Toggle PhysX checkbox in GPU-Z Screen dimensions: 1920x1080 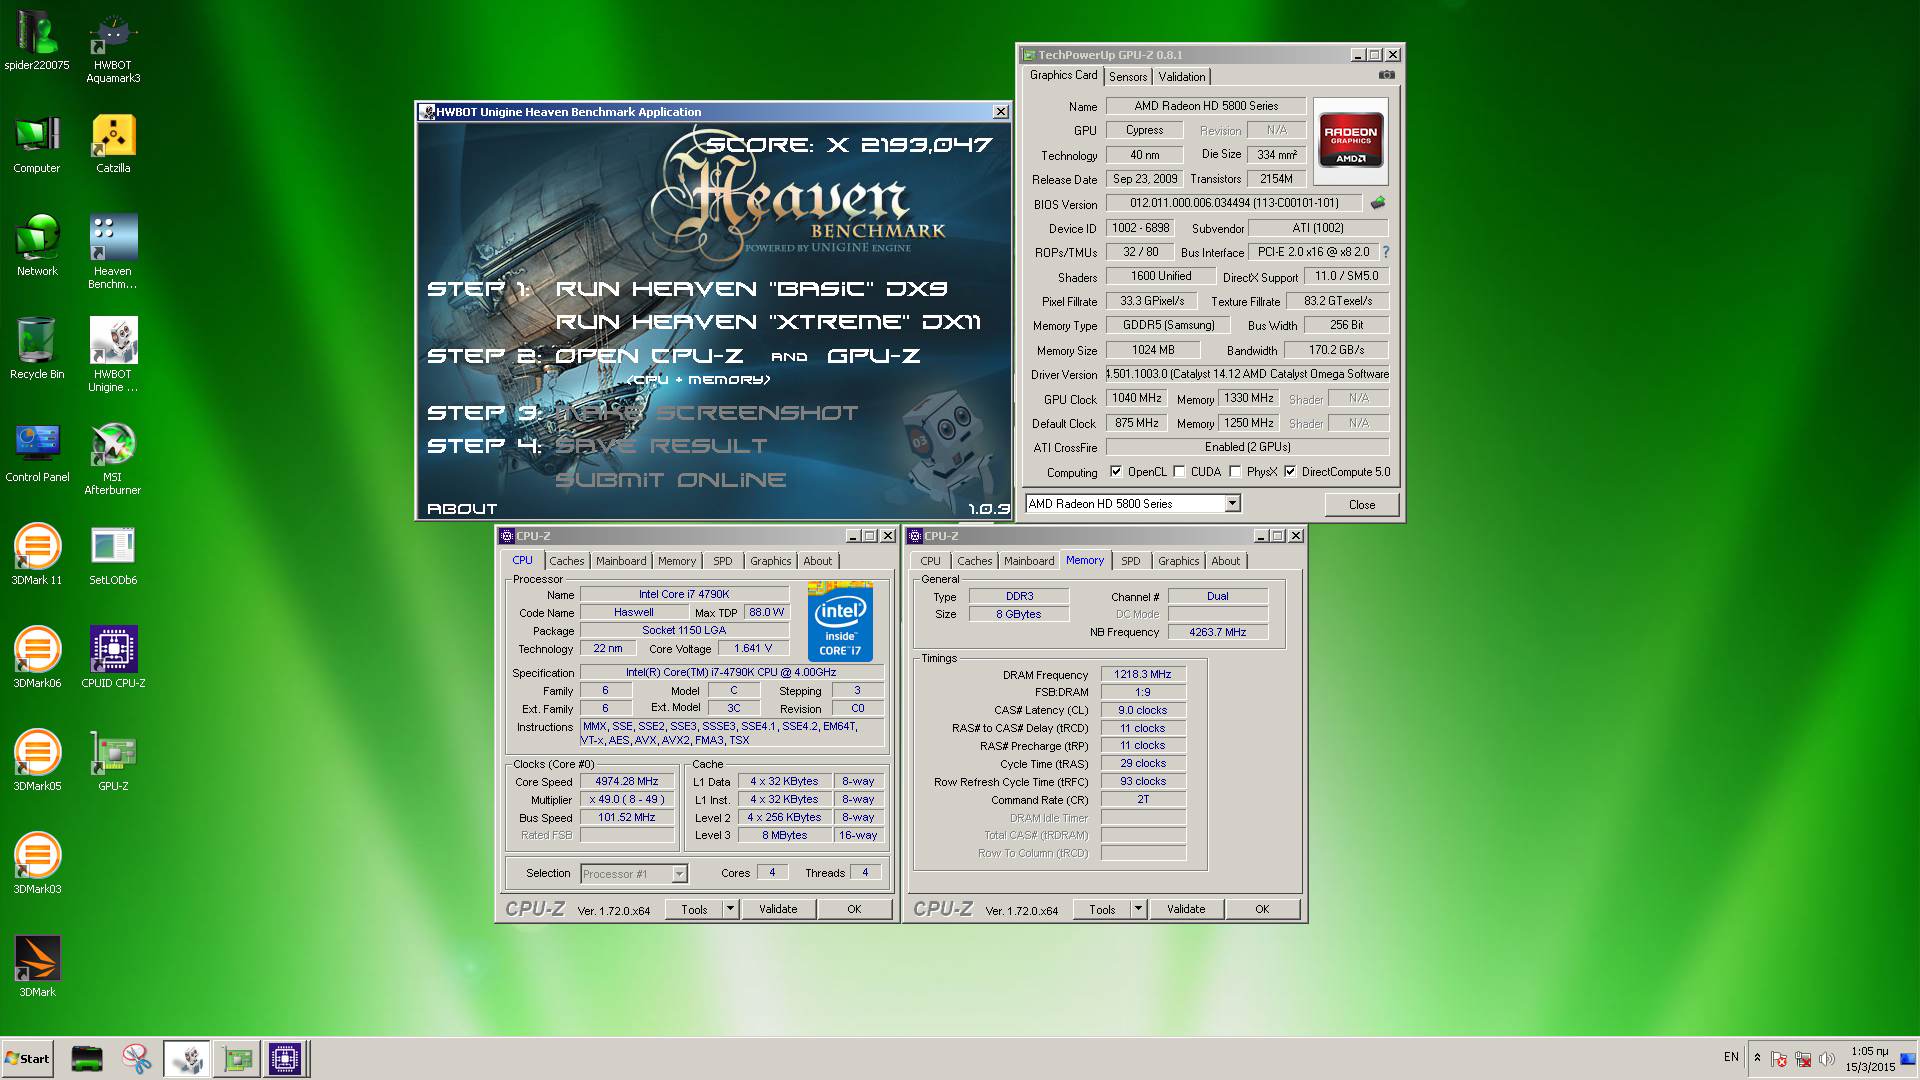(x=1235, y=472)
